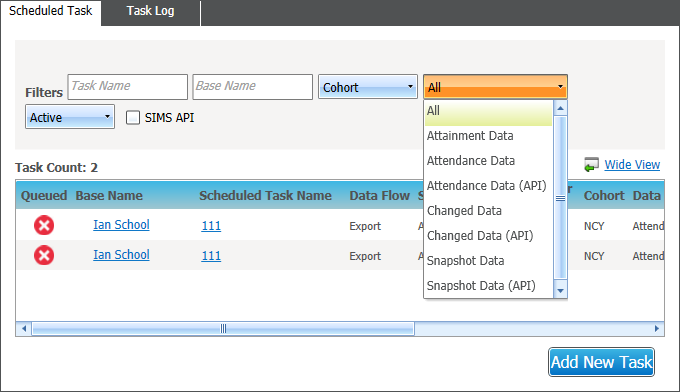The height and width of the screenshot is (392, 680).
Task: Click the dropdown list scroll up arrow
Action: click(560, 108)
